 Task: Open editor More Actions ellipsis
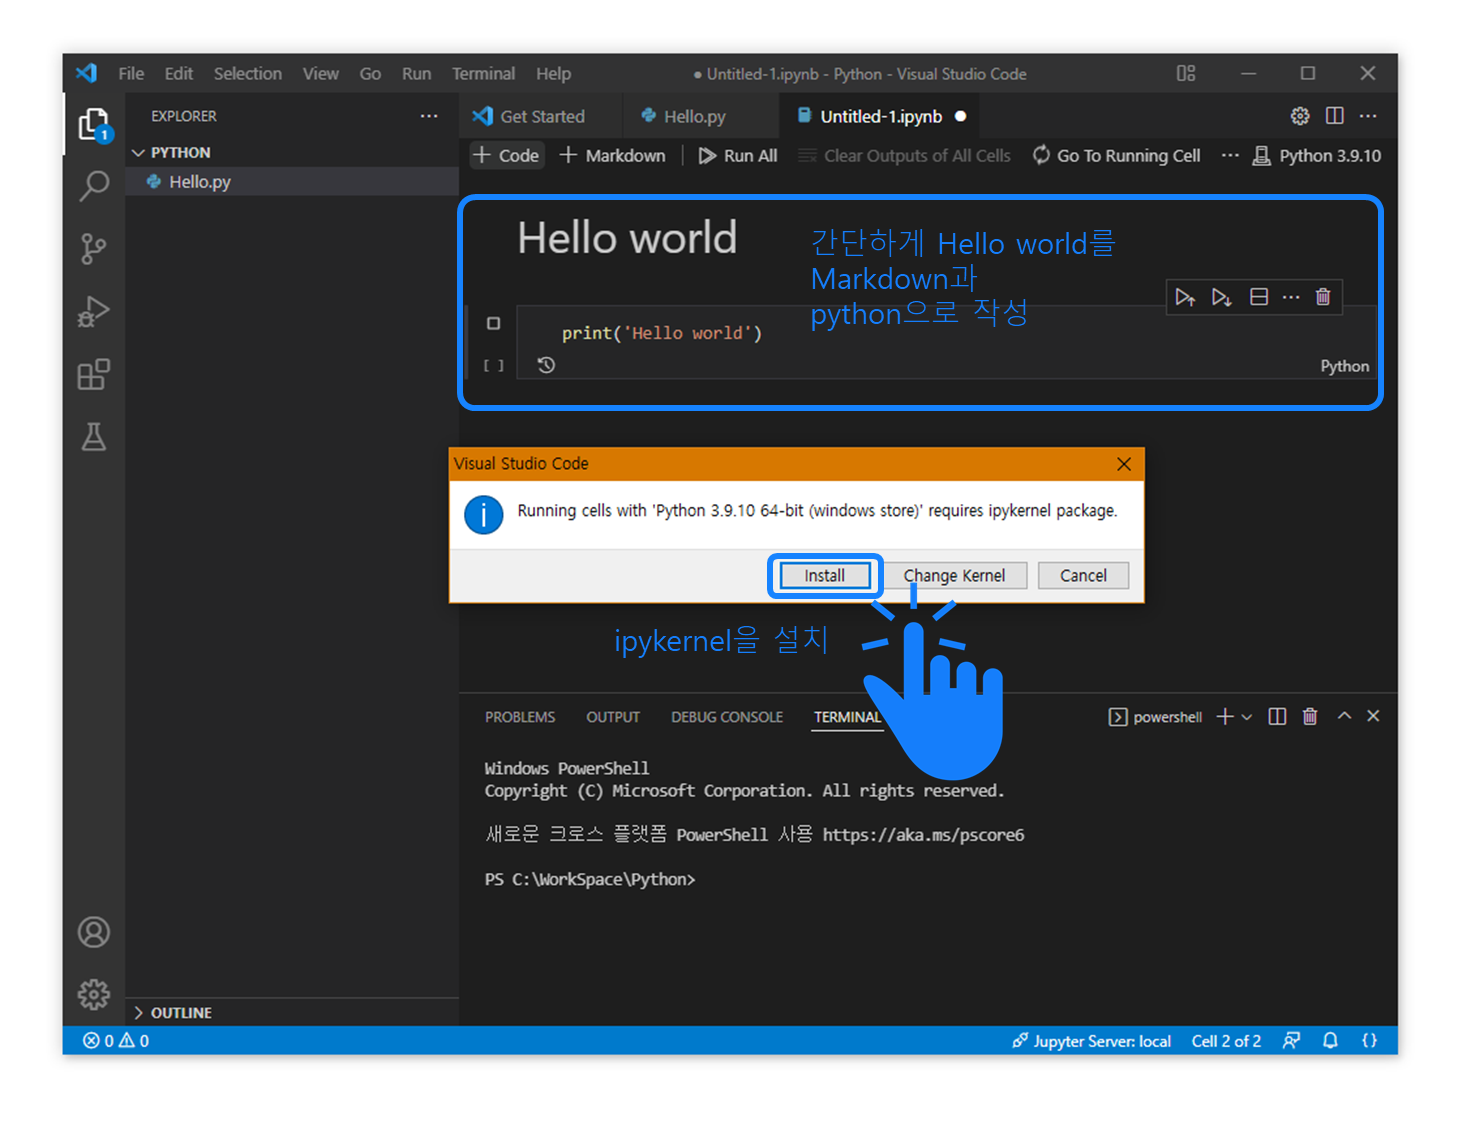[x=1369, y=116]
